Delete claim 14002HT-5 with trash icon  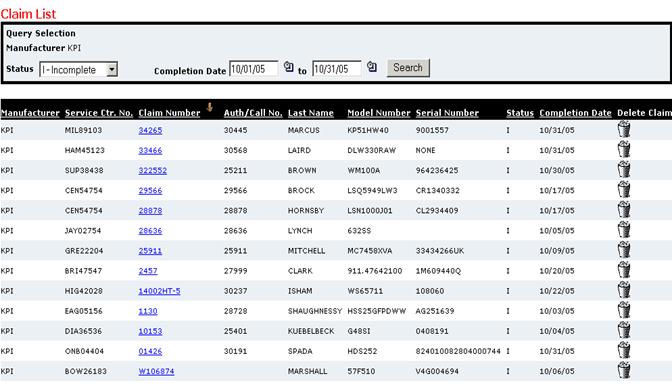(x=624, y=290)
